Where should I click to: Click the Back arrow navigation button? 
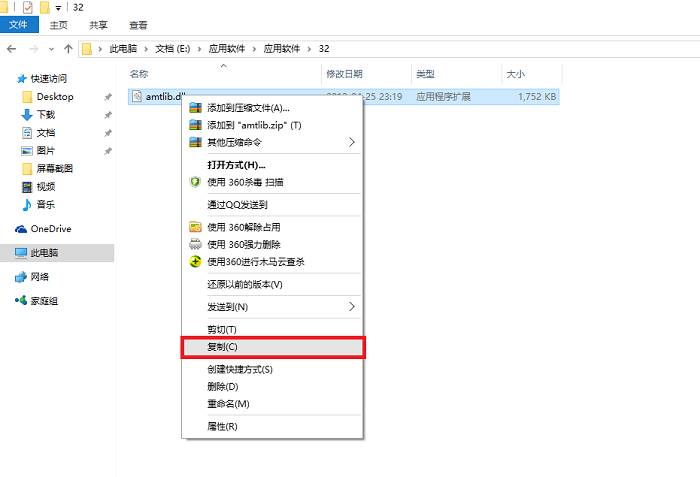coord(12,49)
